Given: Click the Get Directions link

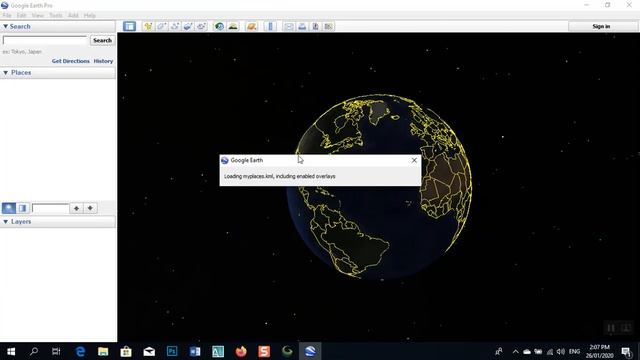Looking at the screenshot, I should 71,61.
